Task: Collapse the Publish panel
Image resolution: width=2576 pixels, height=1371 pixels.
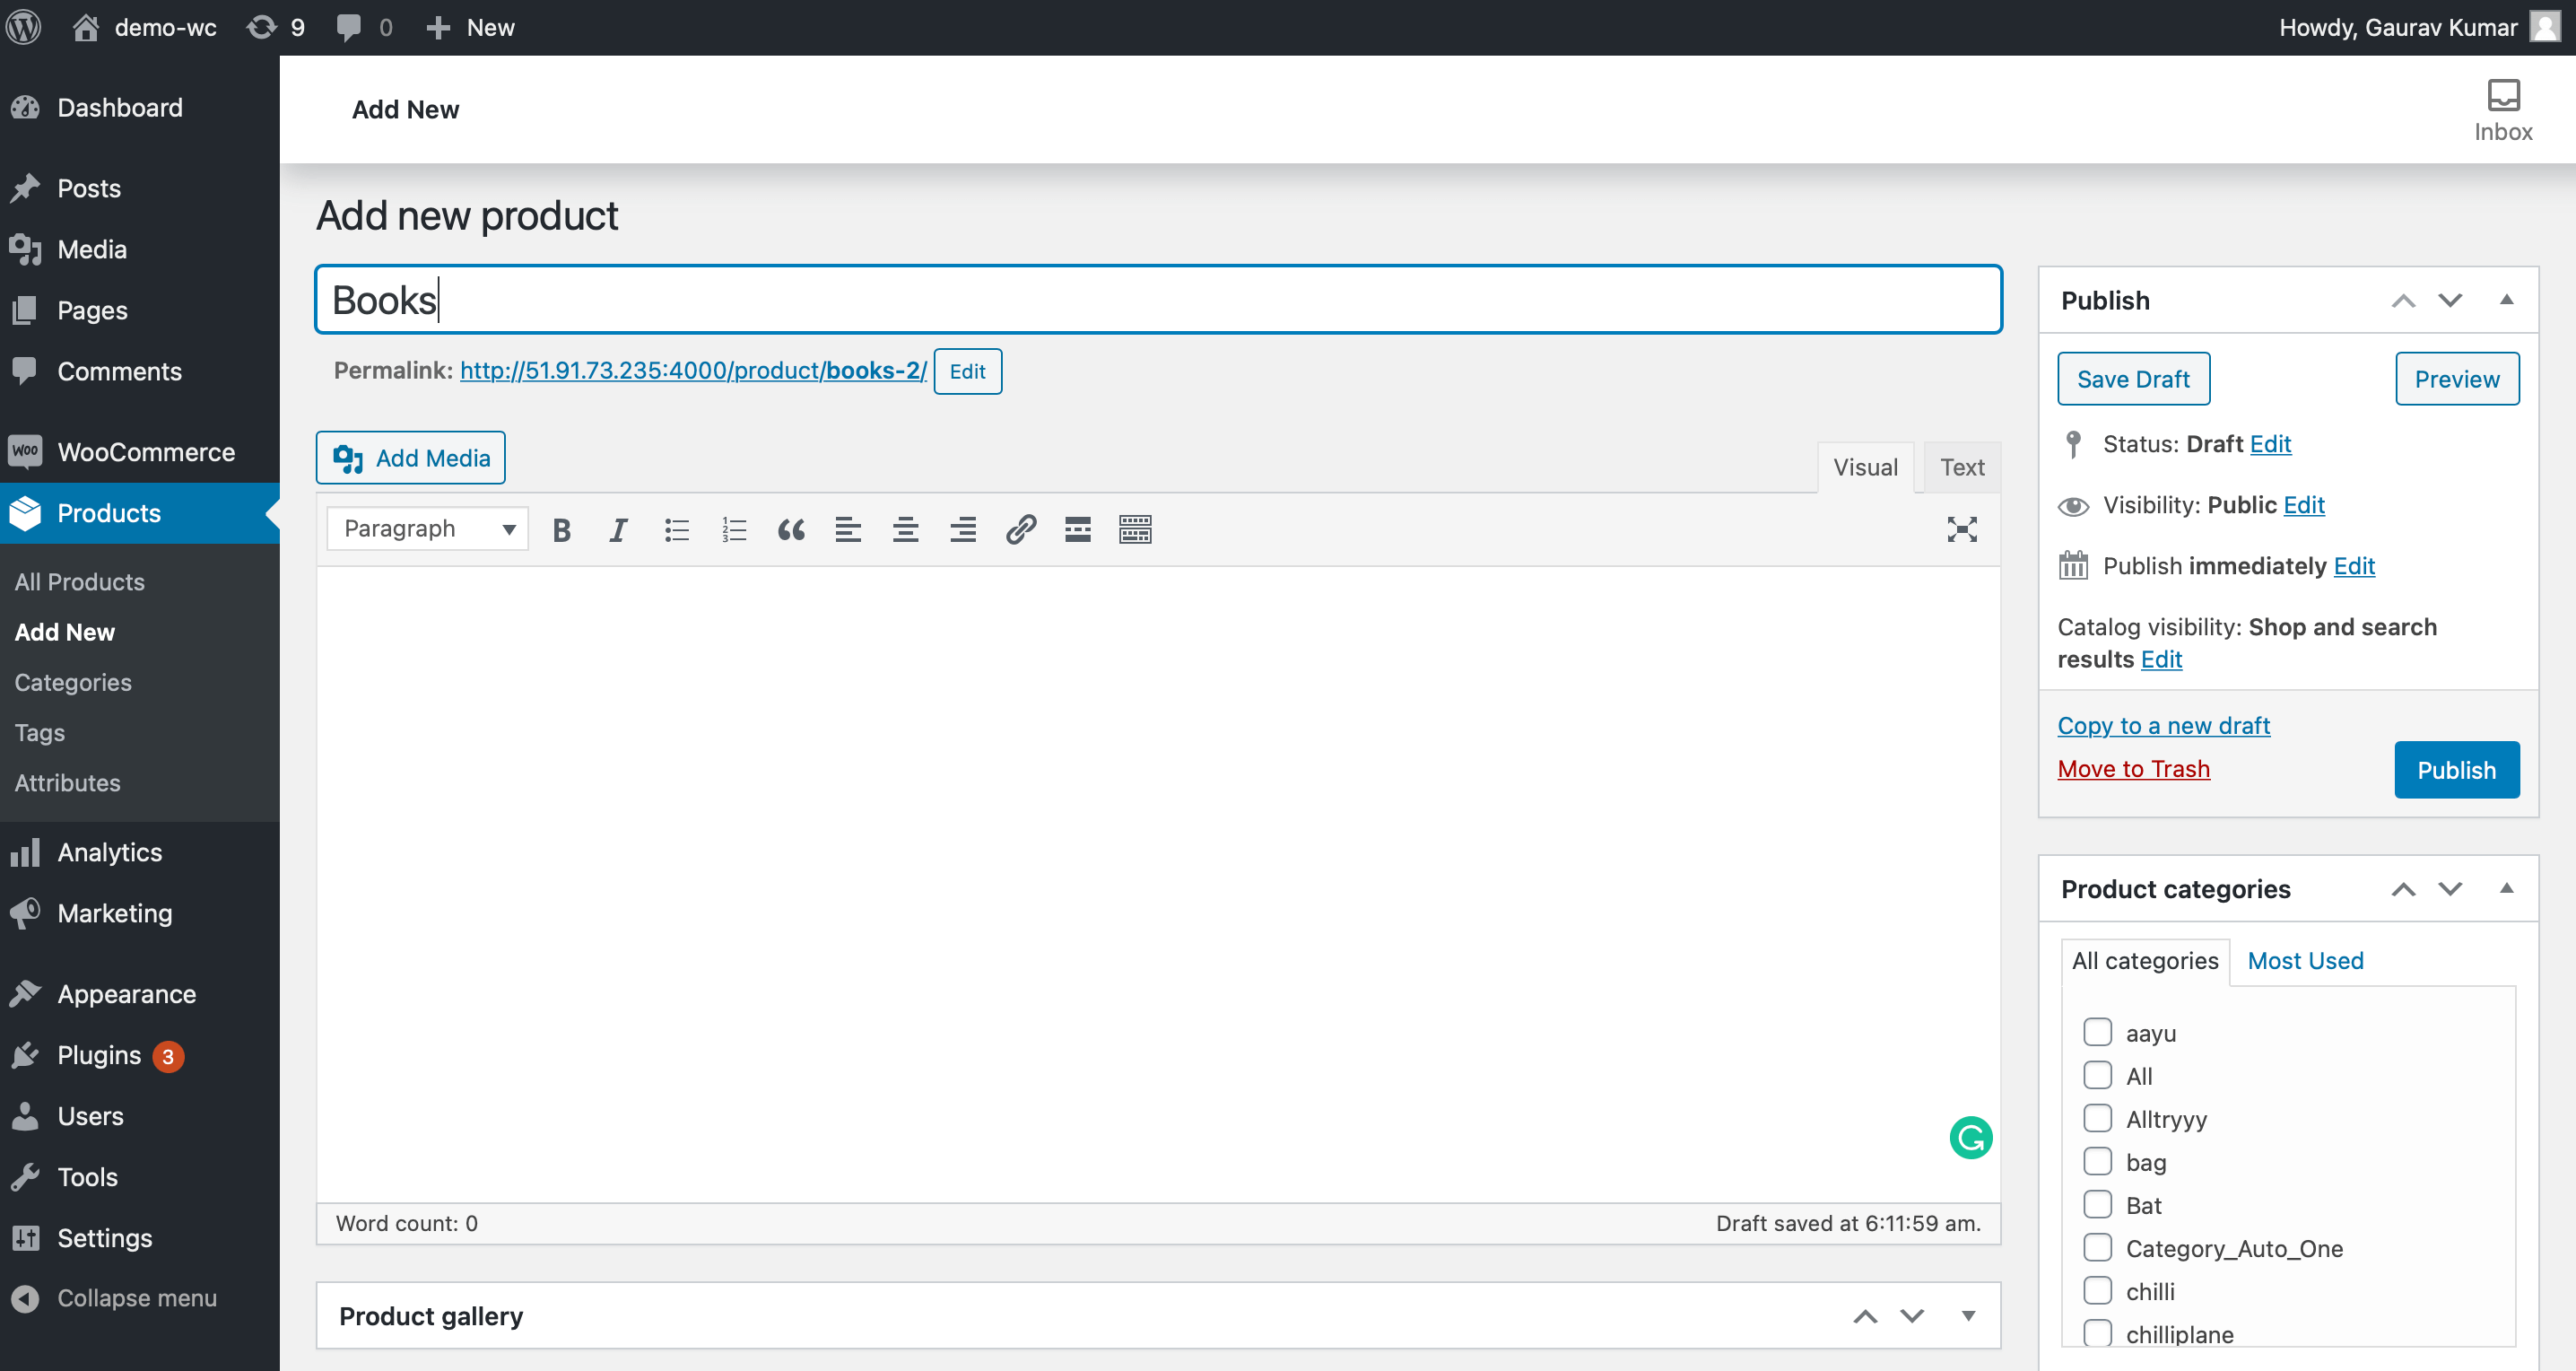Action: pyautogui.click(x=2506, y=300)
